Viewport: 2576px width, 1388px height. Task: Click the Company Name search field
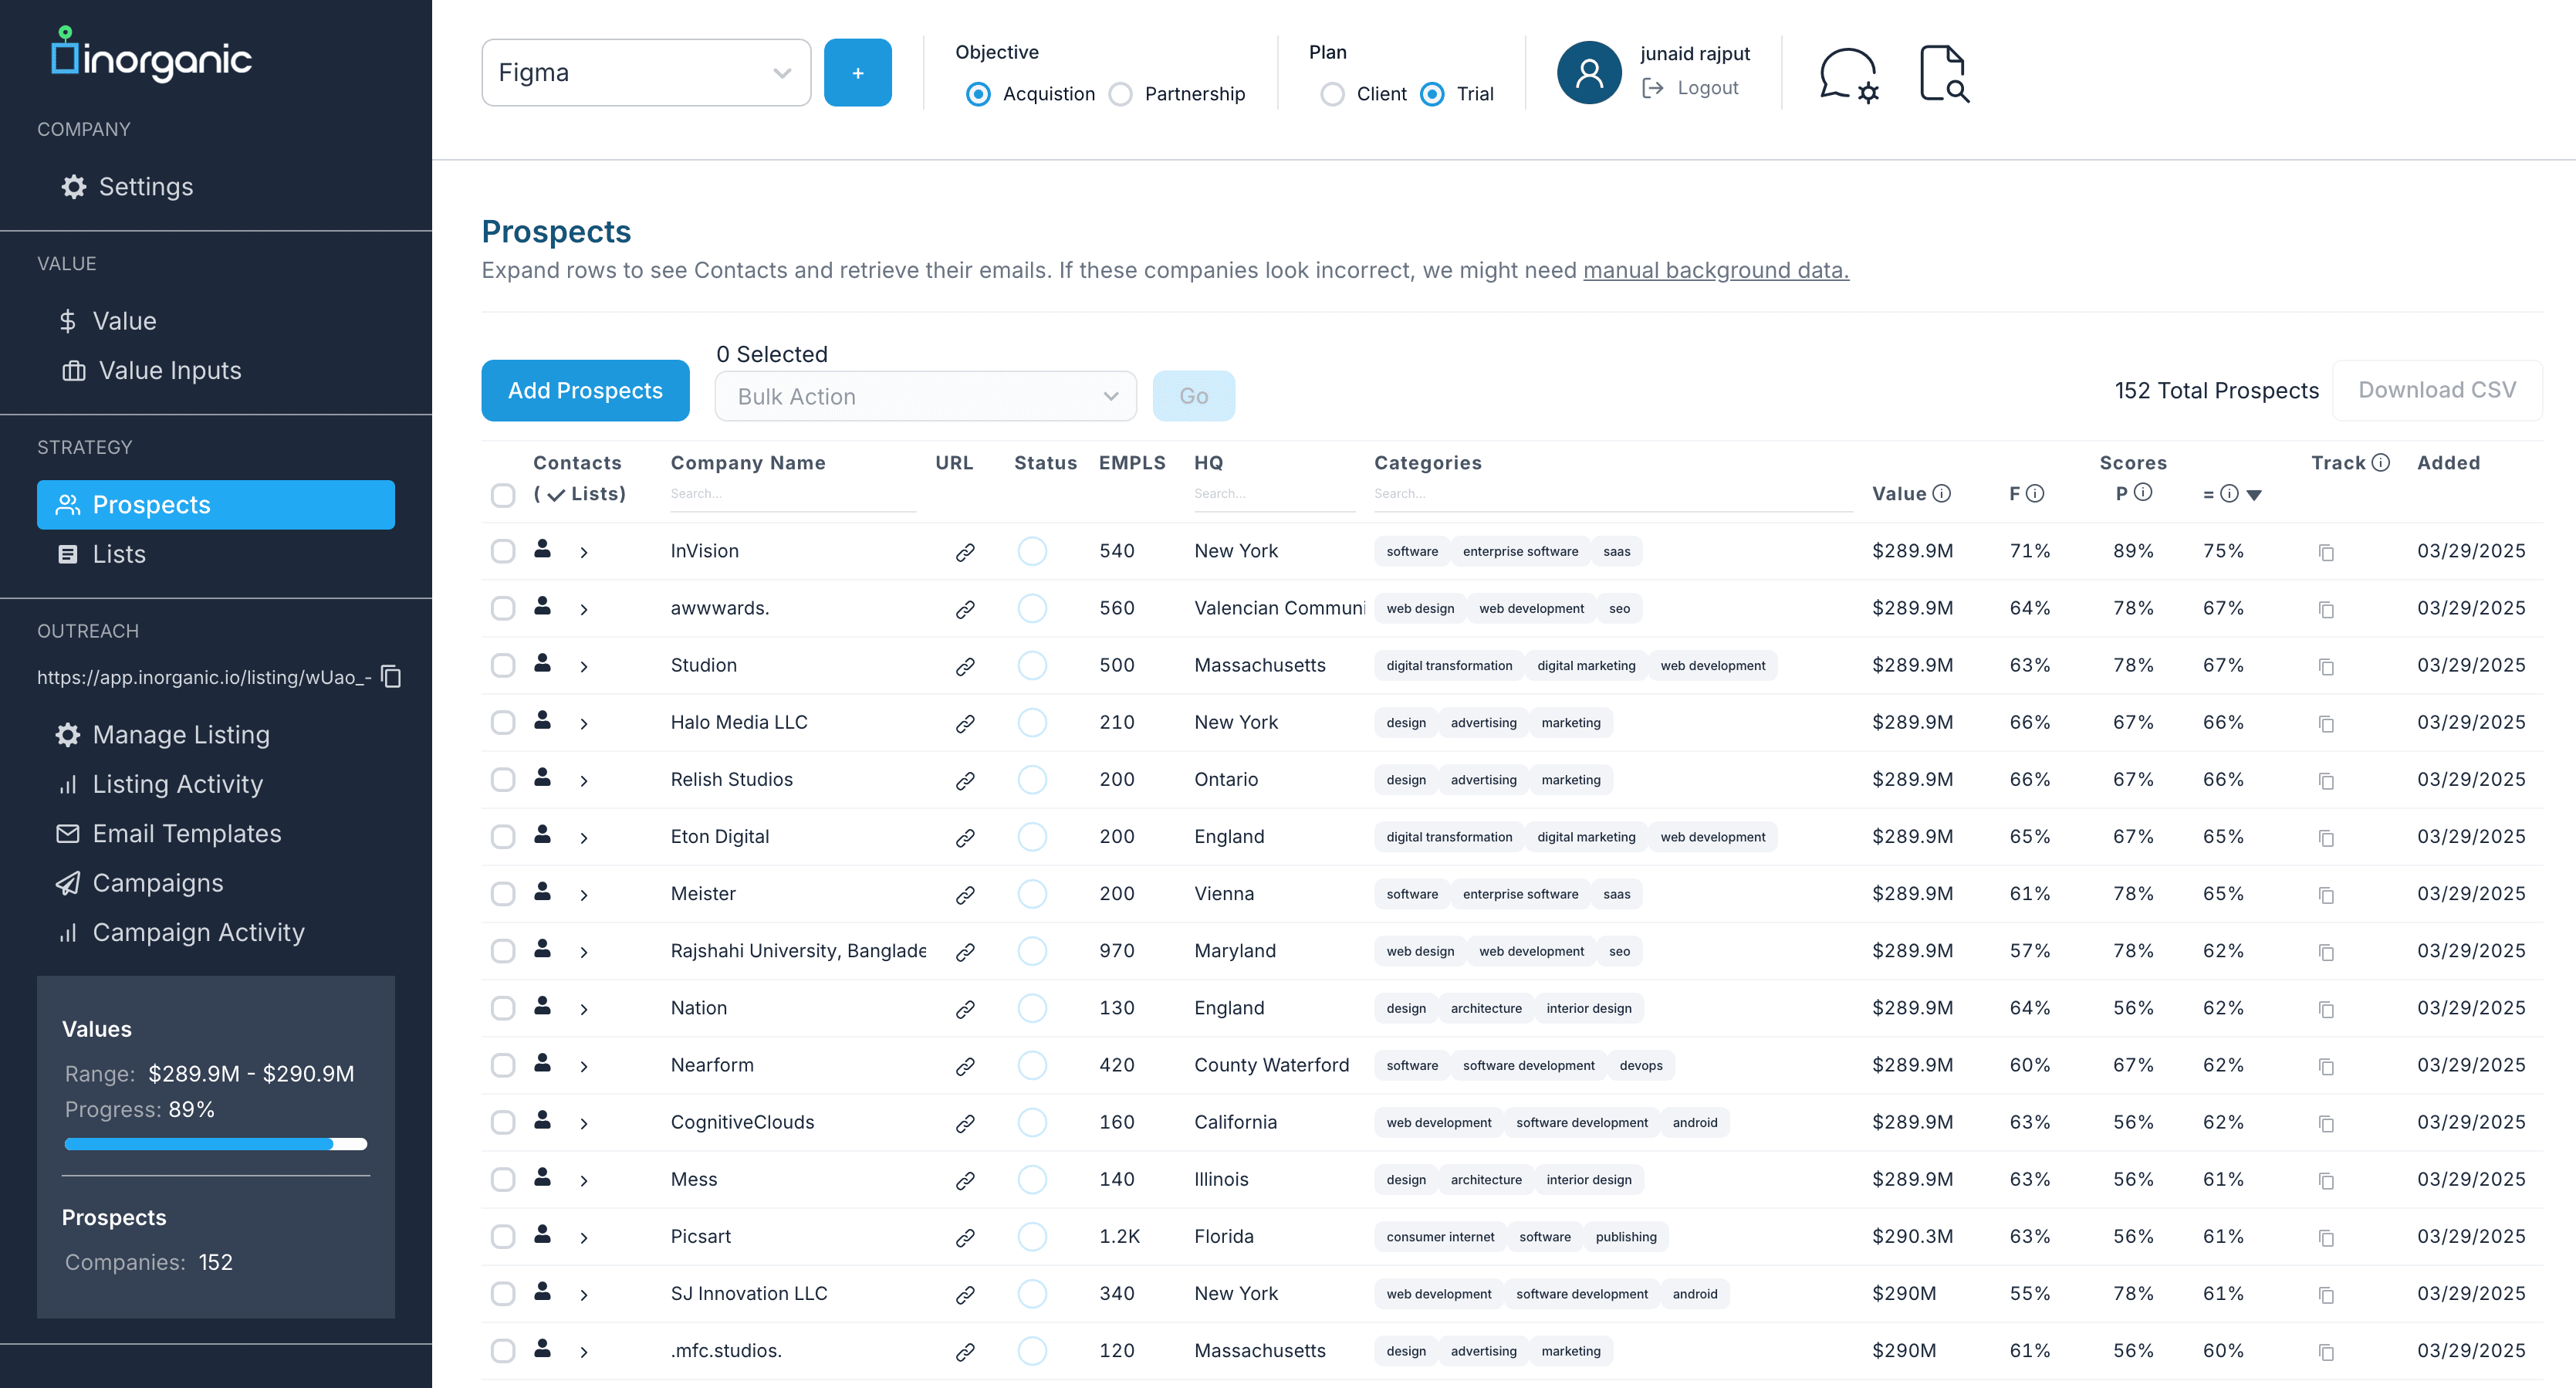(792, 493)
